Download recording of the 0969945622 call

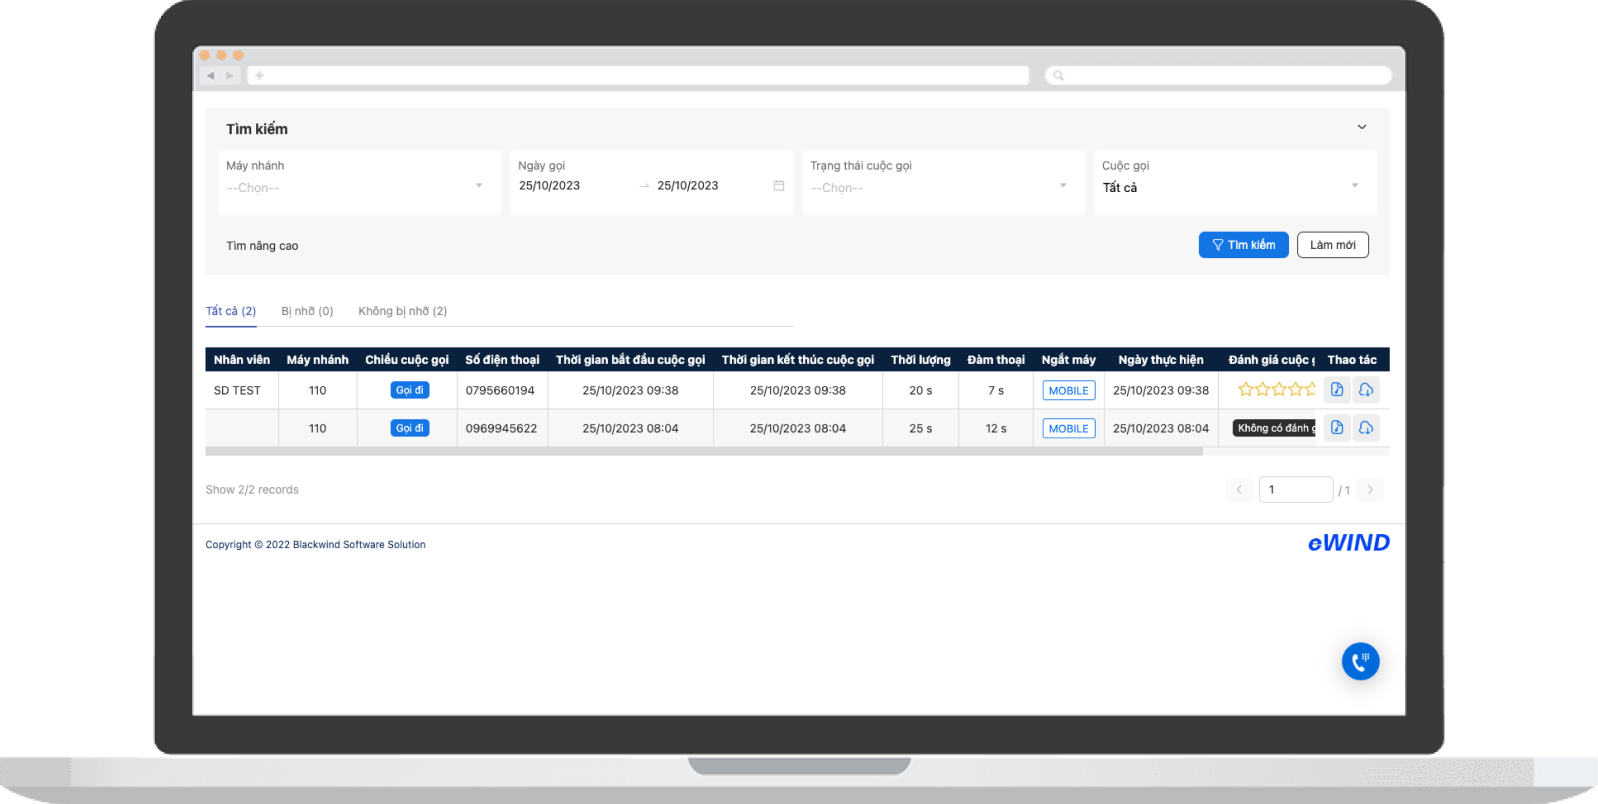(1366, 428)
